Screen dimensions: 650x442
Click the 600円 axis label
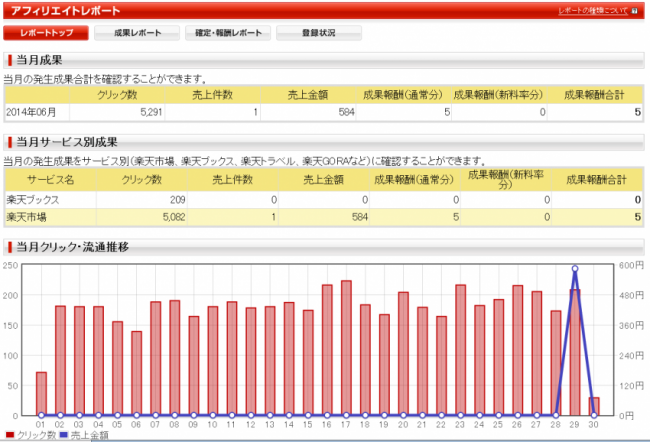click(631, 265)
